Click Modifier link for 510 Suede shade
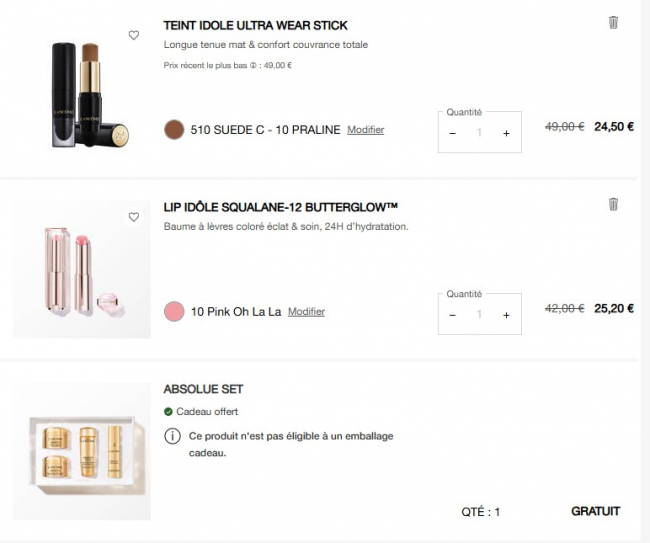This screenshot has height=543, width=650. pos(365,130)
